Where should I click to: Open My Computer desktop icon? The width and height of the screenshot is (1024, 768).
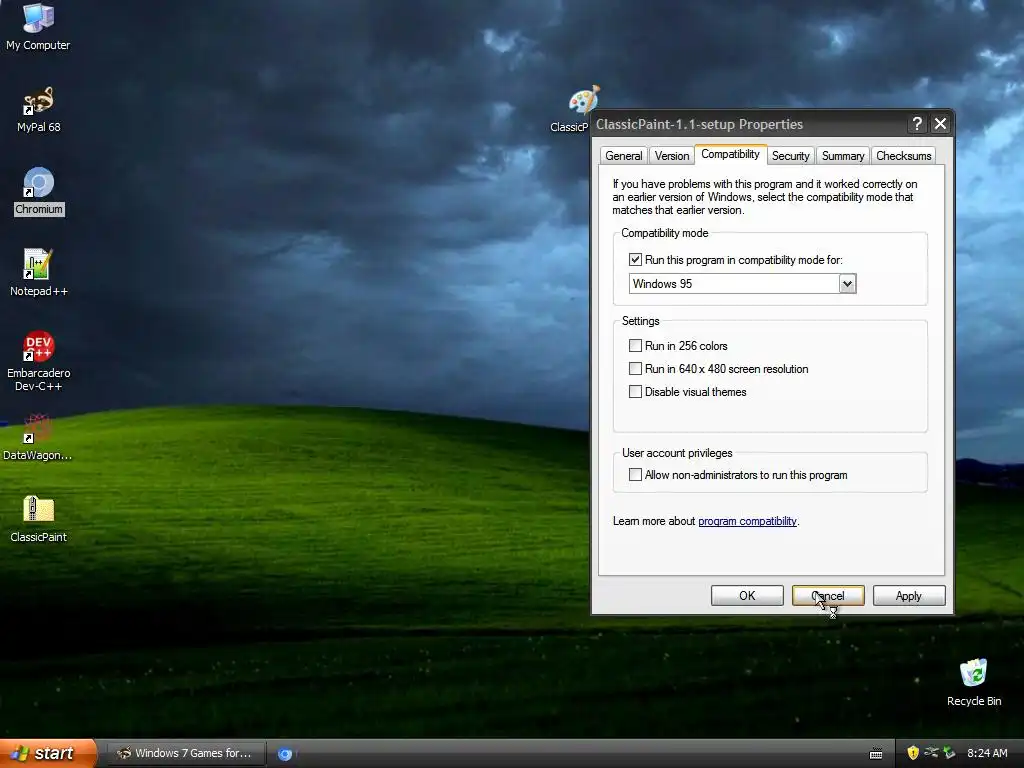pos(38,26)
